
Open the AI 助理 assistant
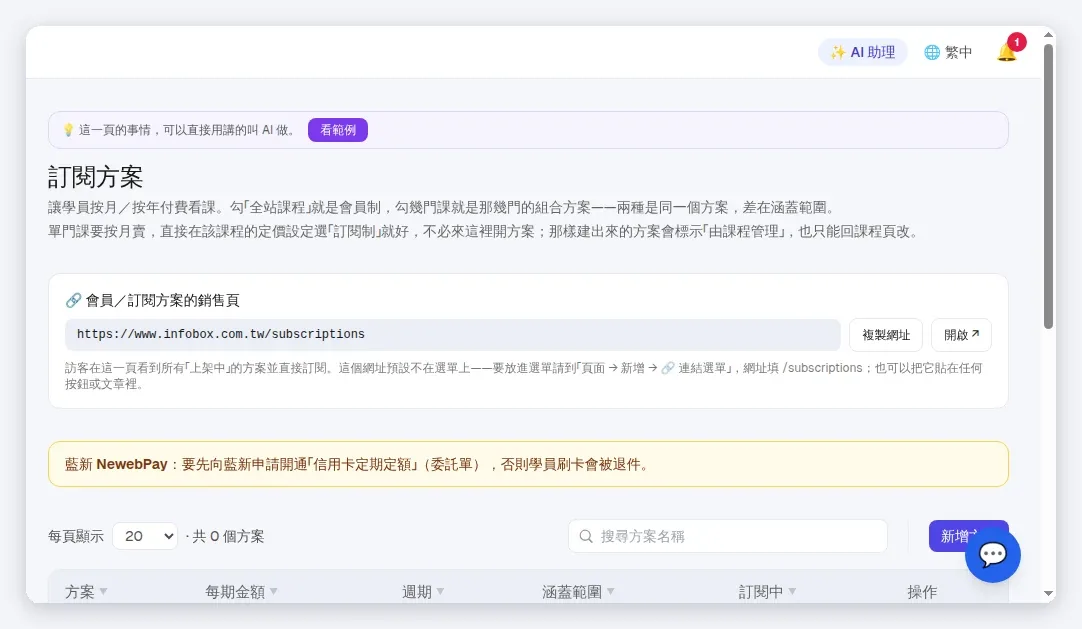pos(863,52)
